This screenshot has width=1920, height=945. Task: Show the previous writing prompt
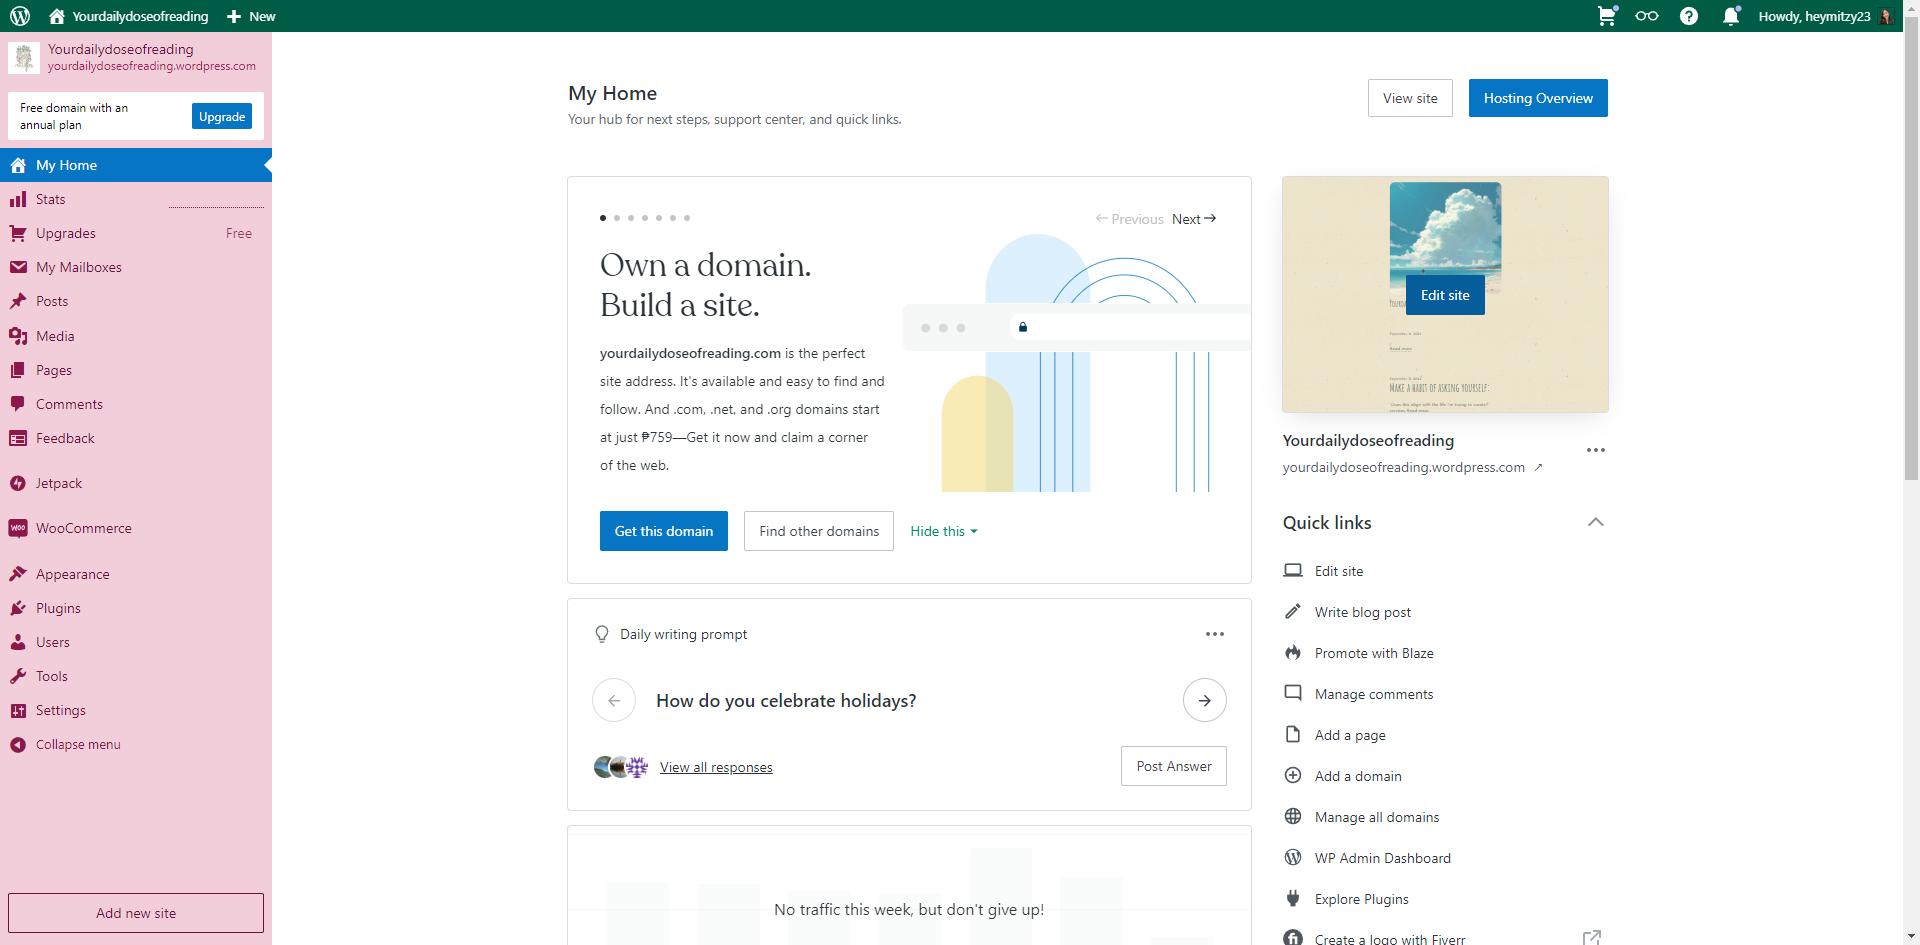(614, 700)
